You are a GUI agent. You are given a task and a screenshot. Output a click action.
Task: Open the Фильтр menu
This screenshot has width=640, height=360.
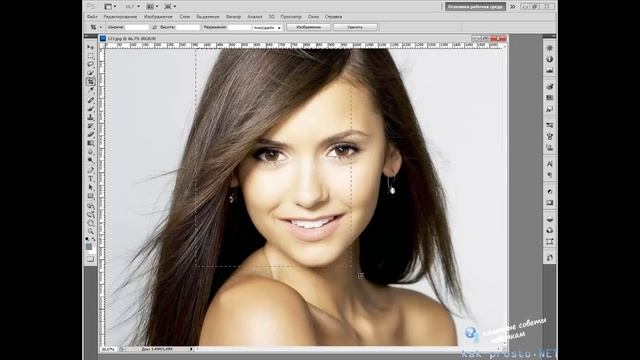(233, 17)
